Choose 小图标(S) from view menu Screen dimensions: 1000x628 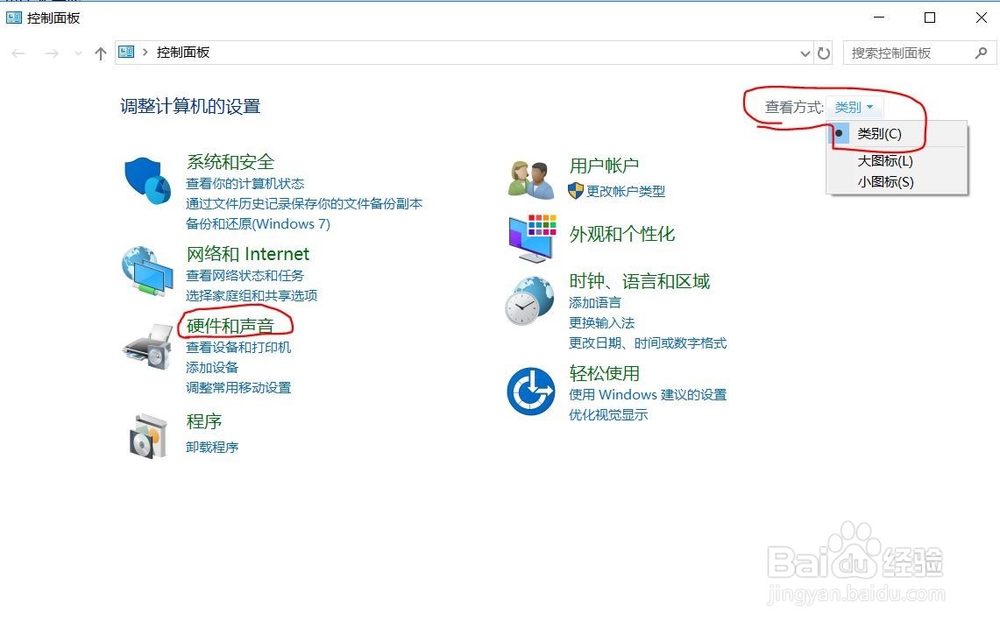(x=885, y=182)
